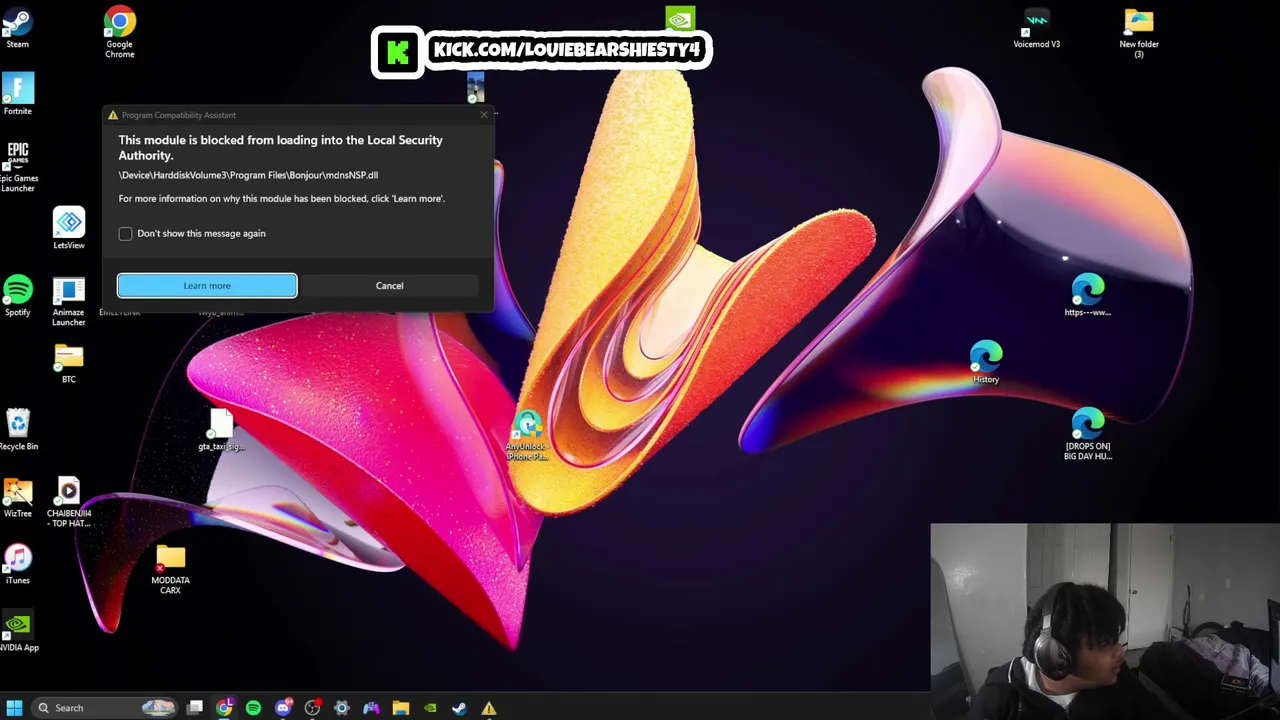Open Steam from the taskbar
1280x720 pixels.
pyautogui.click(x=459, y=708)
